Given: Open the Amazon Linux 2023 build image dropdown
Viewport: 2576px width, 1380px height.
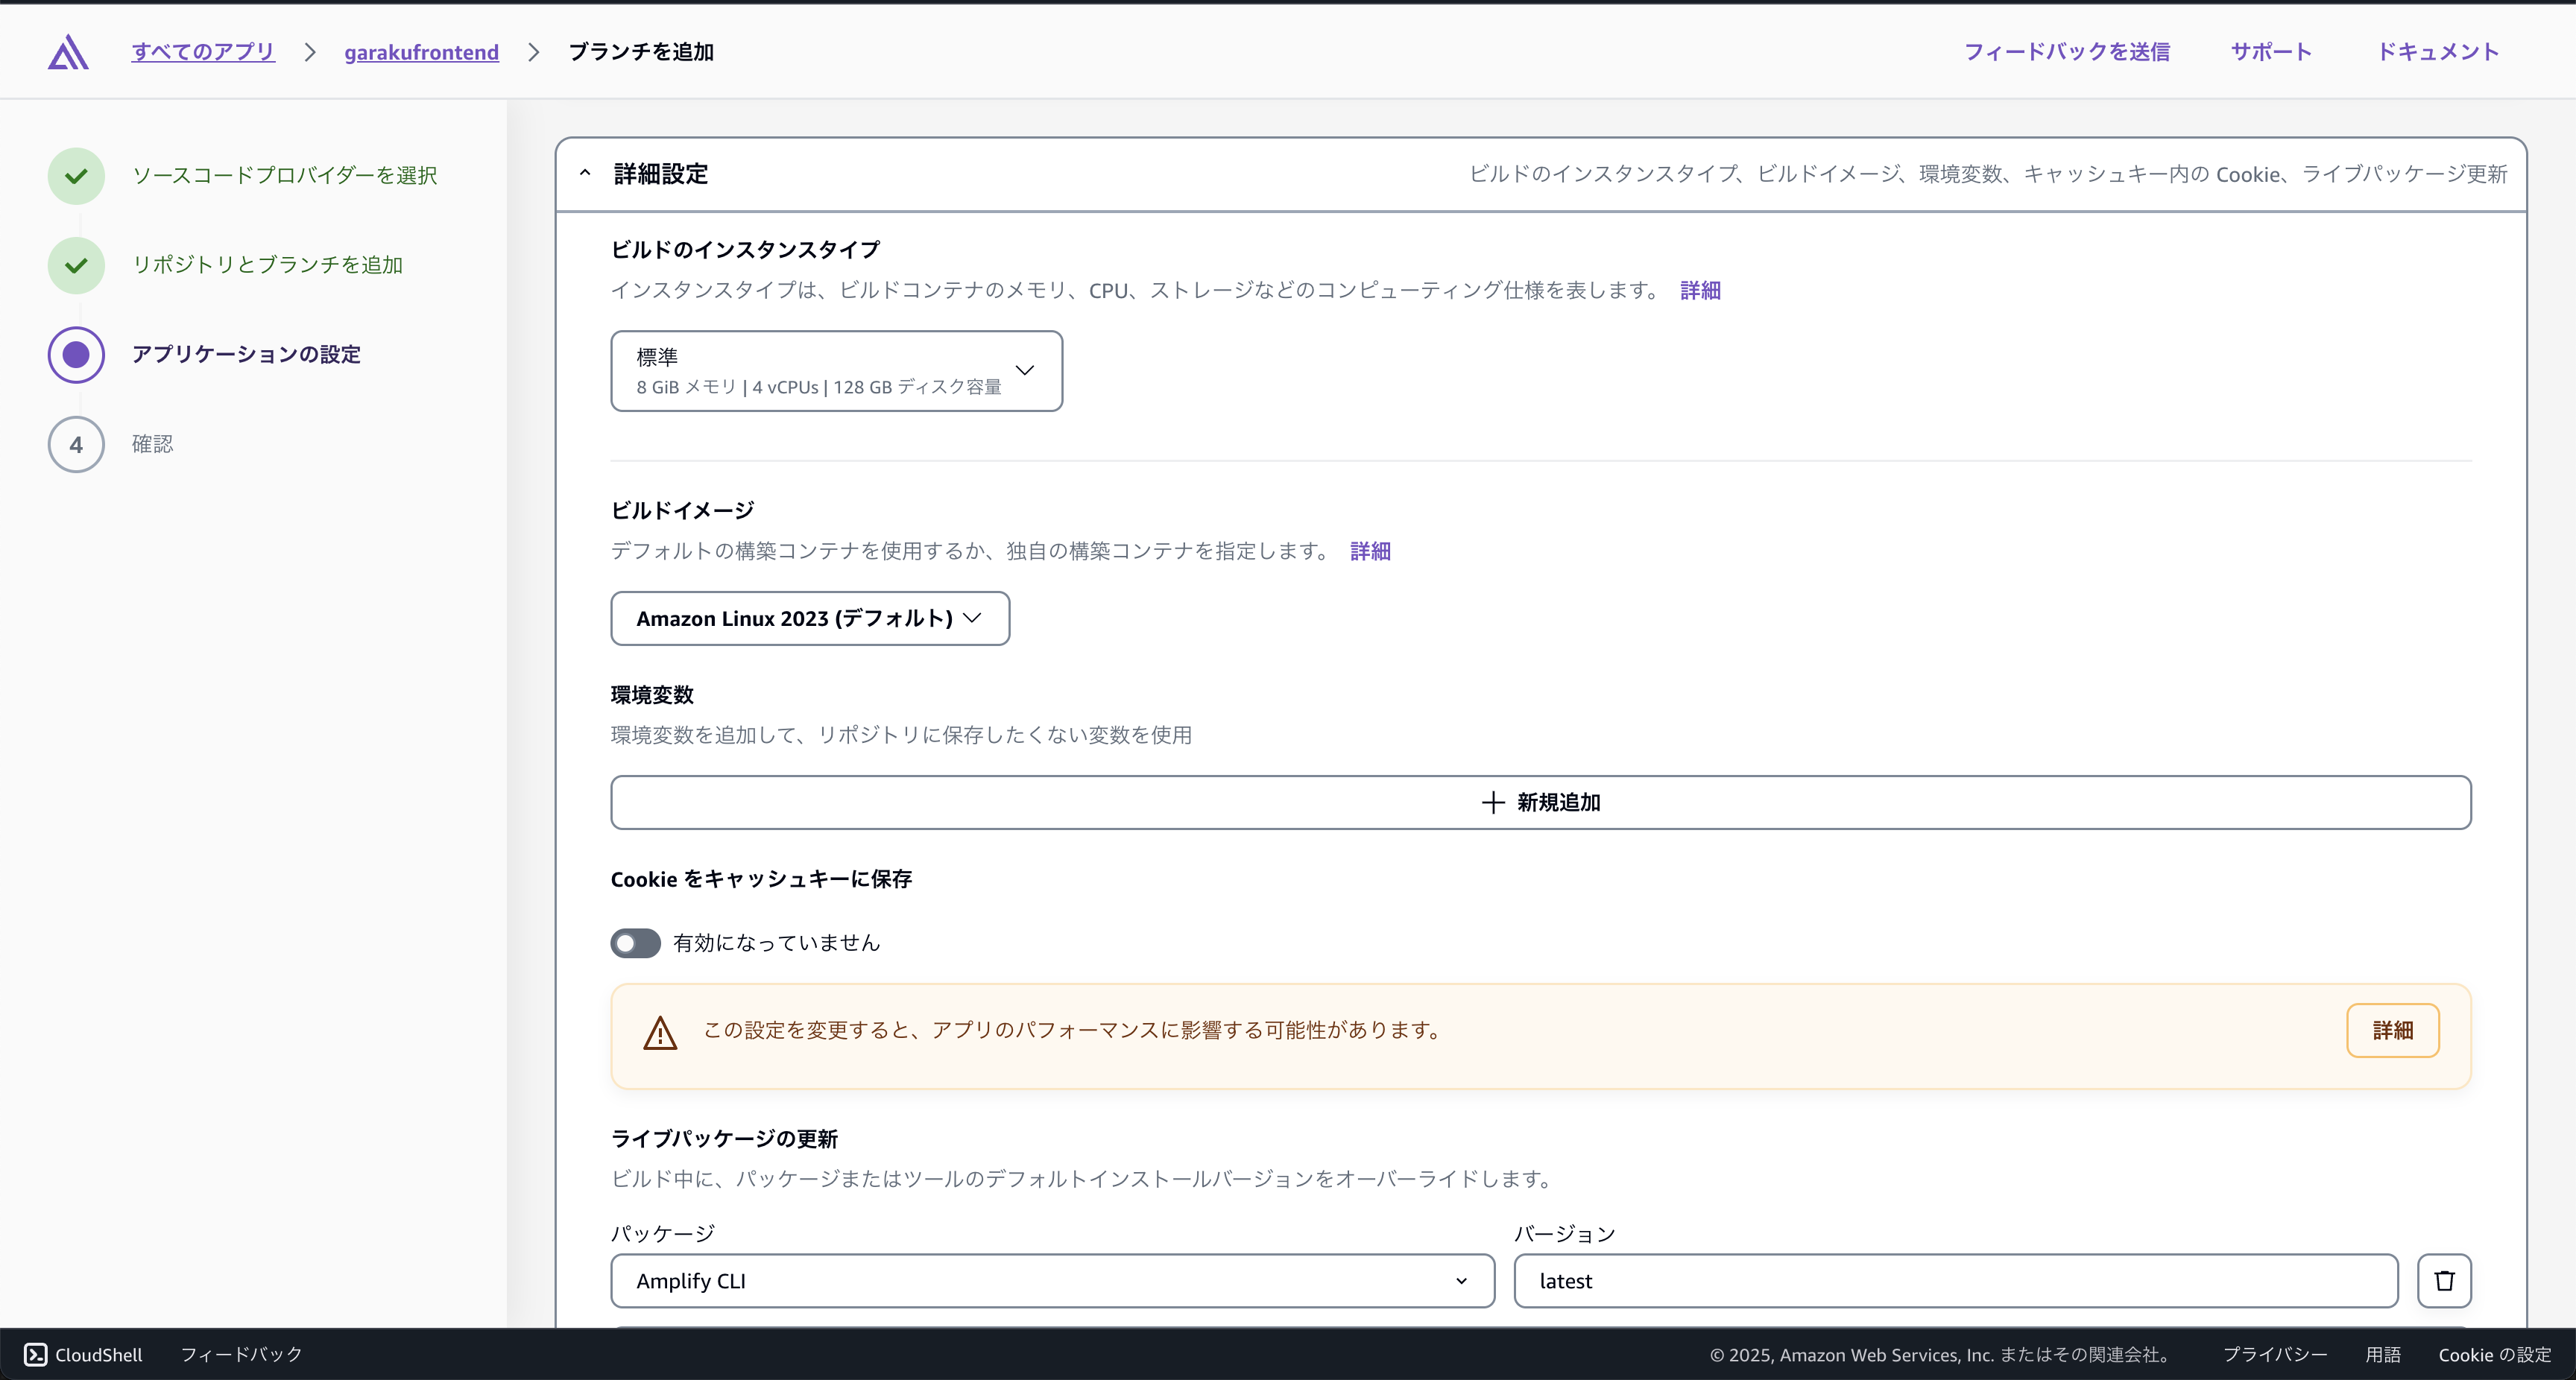Looking at the screenshot, I should (809, 618).
